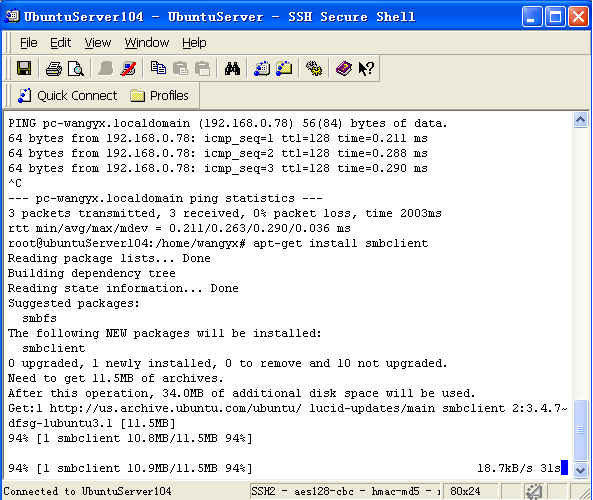Click the 'Reading package lists... Done' line
Screen dimensions: 593x500
click(109, 258)
